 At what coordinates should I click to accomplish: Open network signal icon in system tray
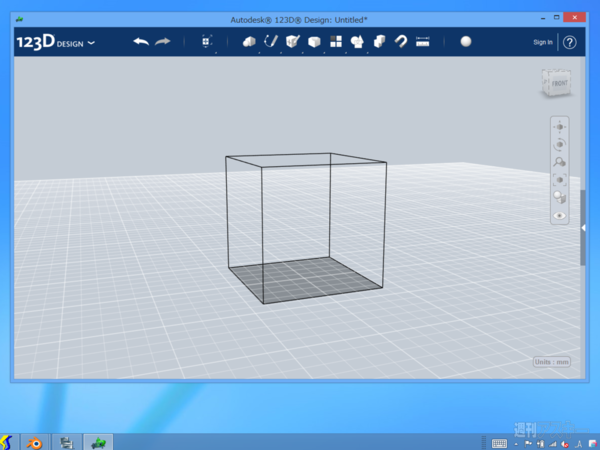pos(553,444)
